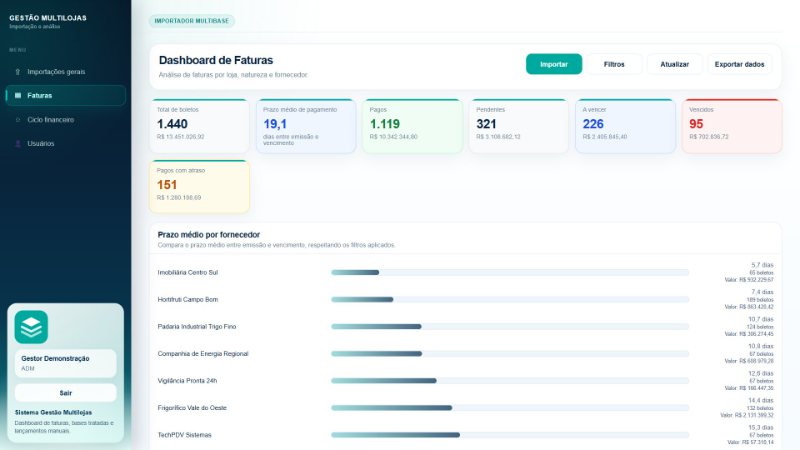Viewport: 800px width, 450px height.
Task: Click Atualizar to refresh data
Action: [x=674, y=64]
